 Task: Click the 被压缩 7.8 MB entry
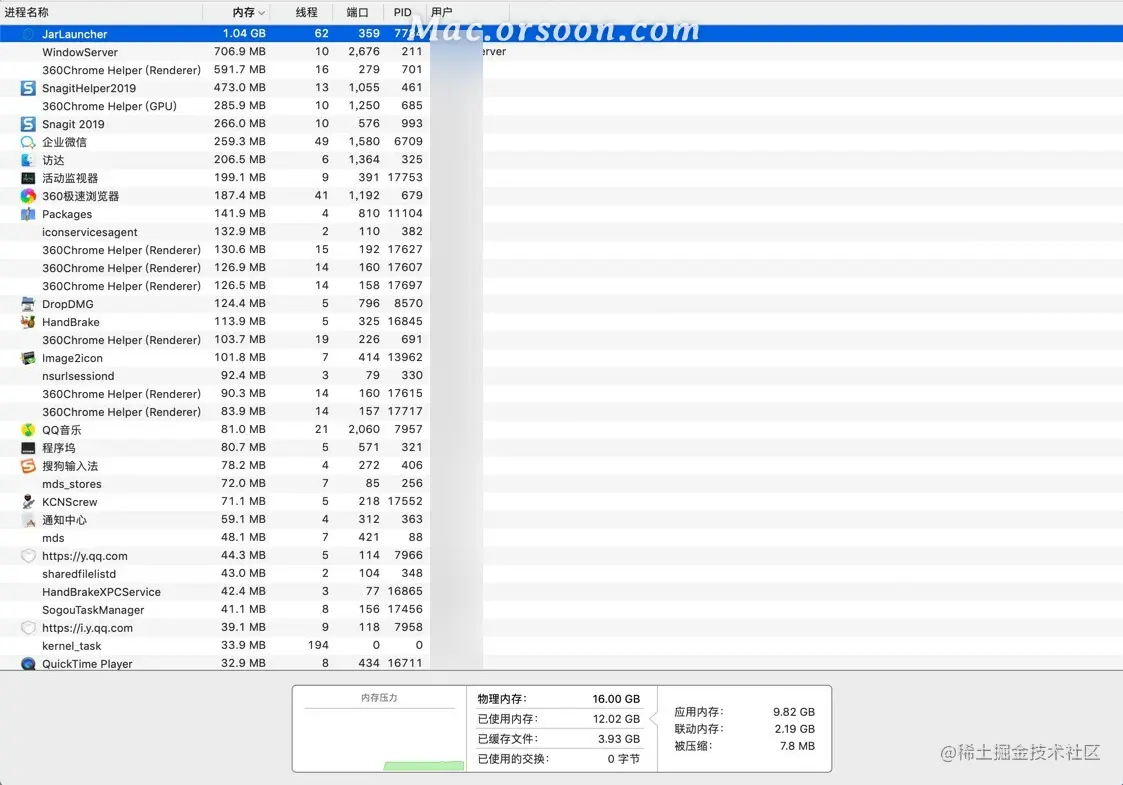click(x=744, y=746)
